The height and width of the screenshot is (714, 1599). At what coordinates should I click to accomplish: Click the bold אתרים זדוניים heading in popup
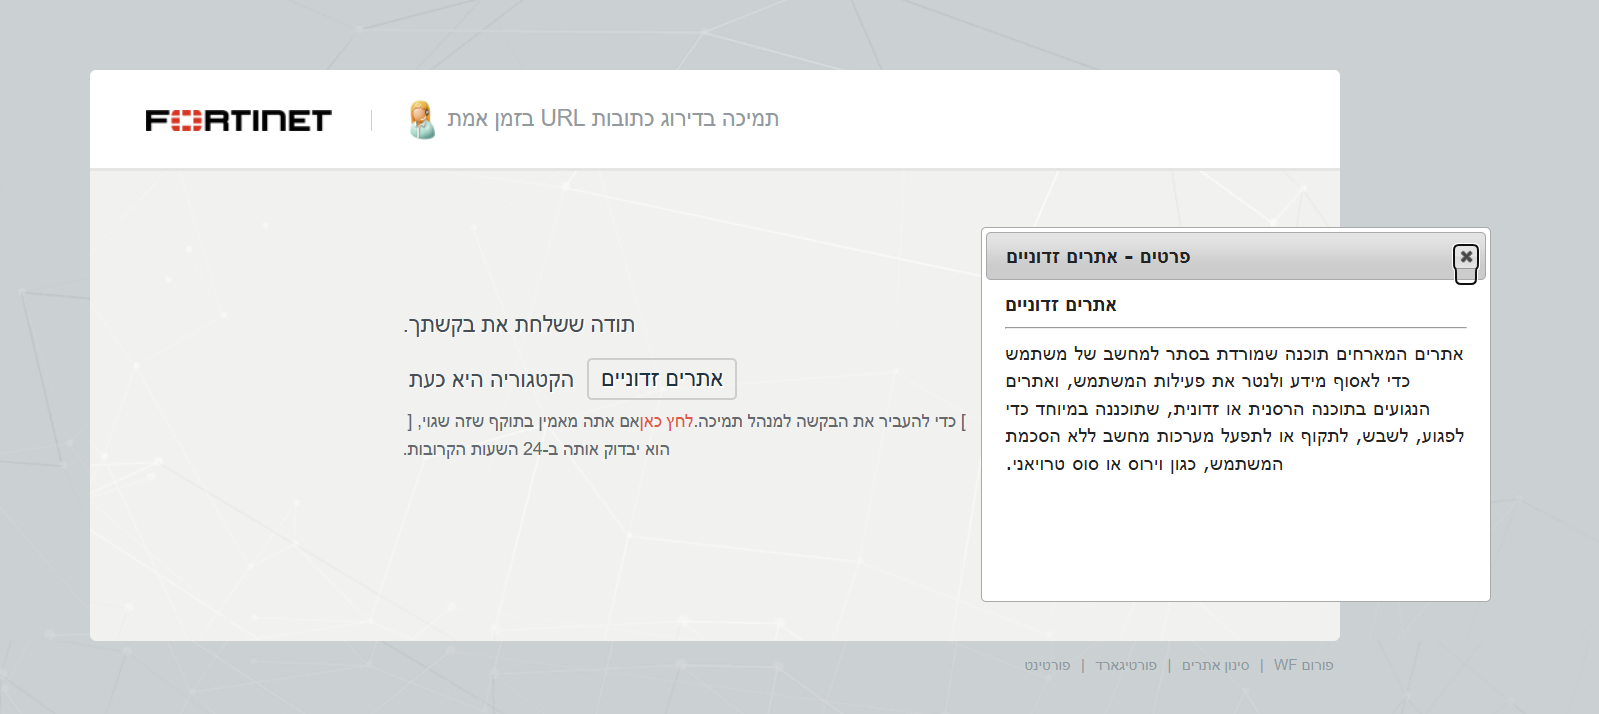click(x=1061, y=305)
